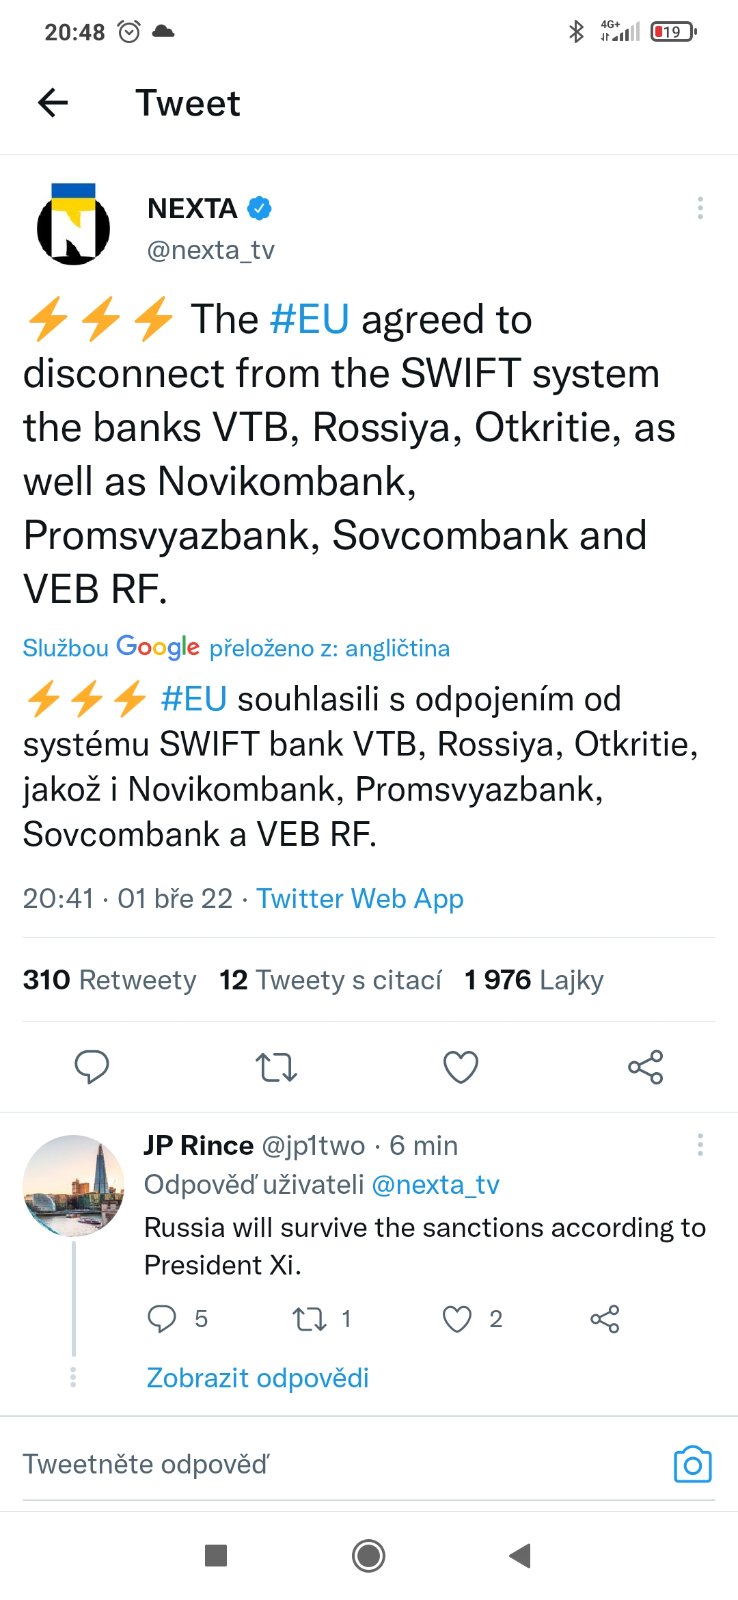The width and height of the screenshot is (738, 1600).
Task: Open NEXTA profile avatar
Action: click(x=73, y=224)
